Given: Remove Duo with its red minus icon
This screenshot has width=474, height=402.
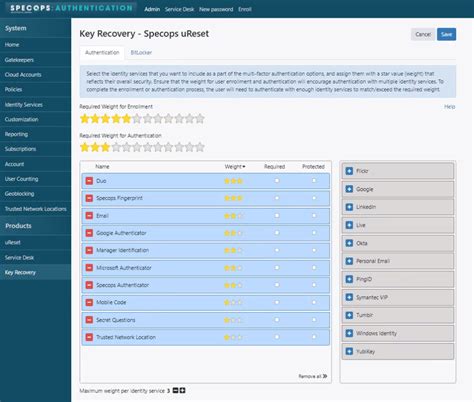Looking at the screenshot, I should [89, 181].
